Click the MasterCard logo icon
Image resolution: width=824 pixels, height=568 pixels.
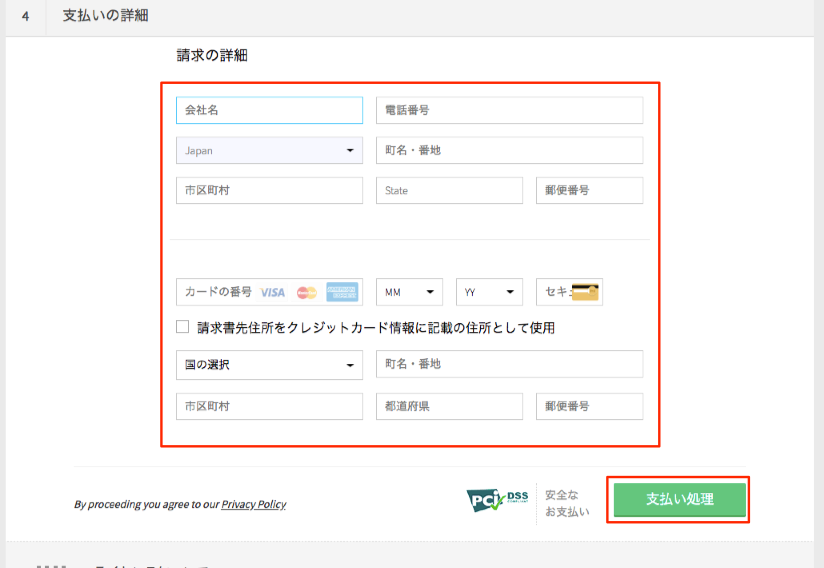click(307, 292)
